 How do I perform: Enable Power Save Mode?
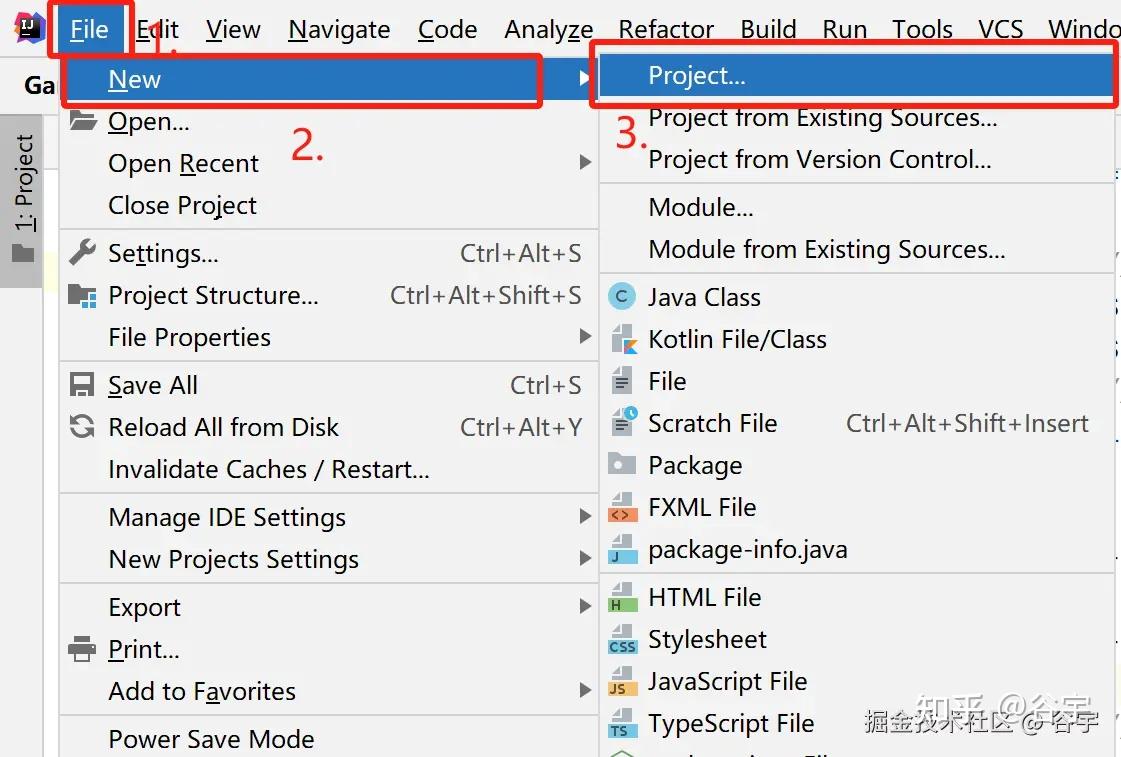point(211,740)
